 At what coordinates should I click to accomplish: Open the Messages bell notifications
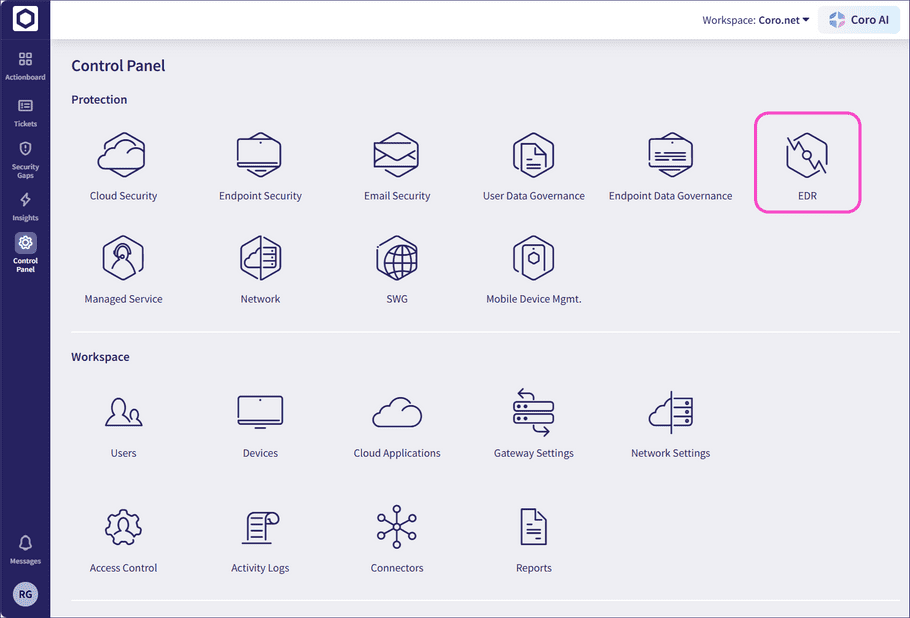[25, 548]
